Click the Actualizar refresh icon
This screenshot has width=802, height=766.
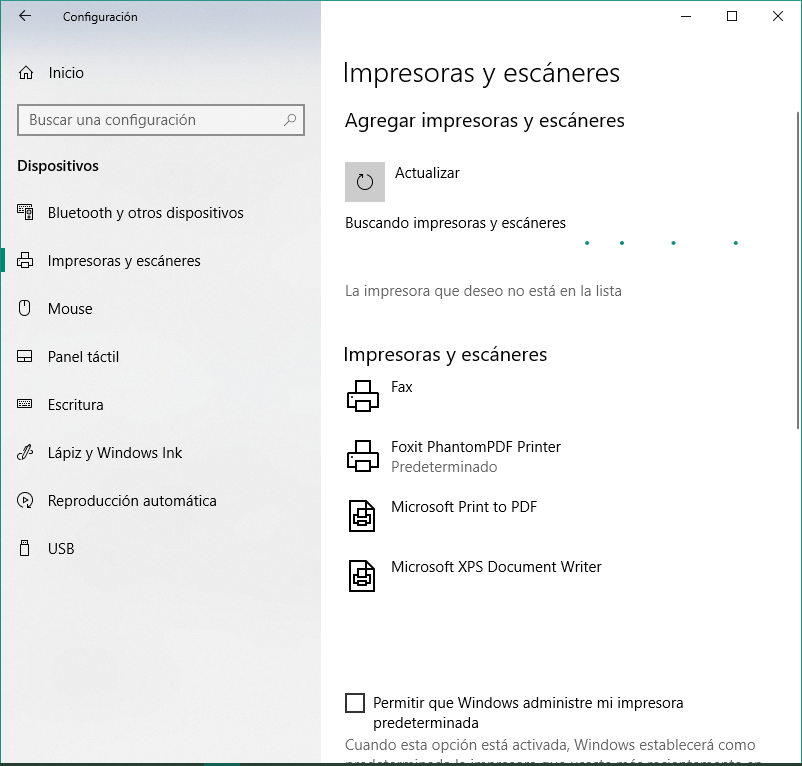(x=364, y=181)
